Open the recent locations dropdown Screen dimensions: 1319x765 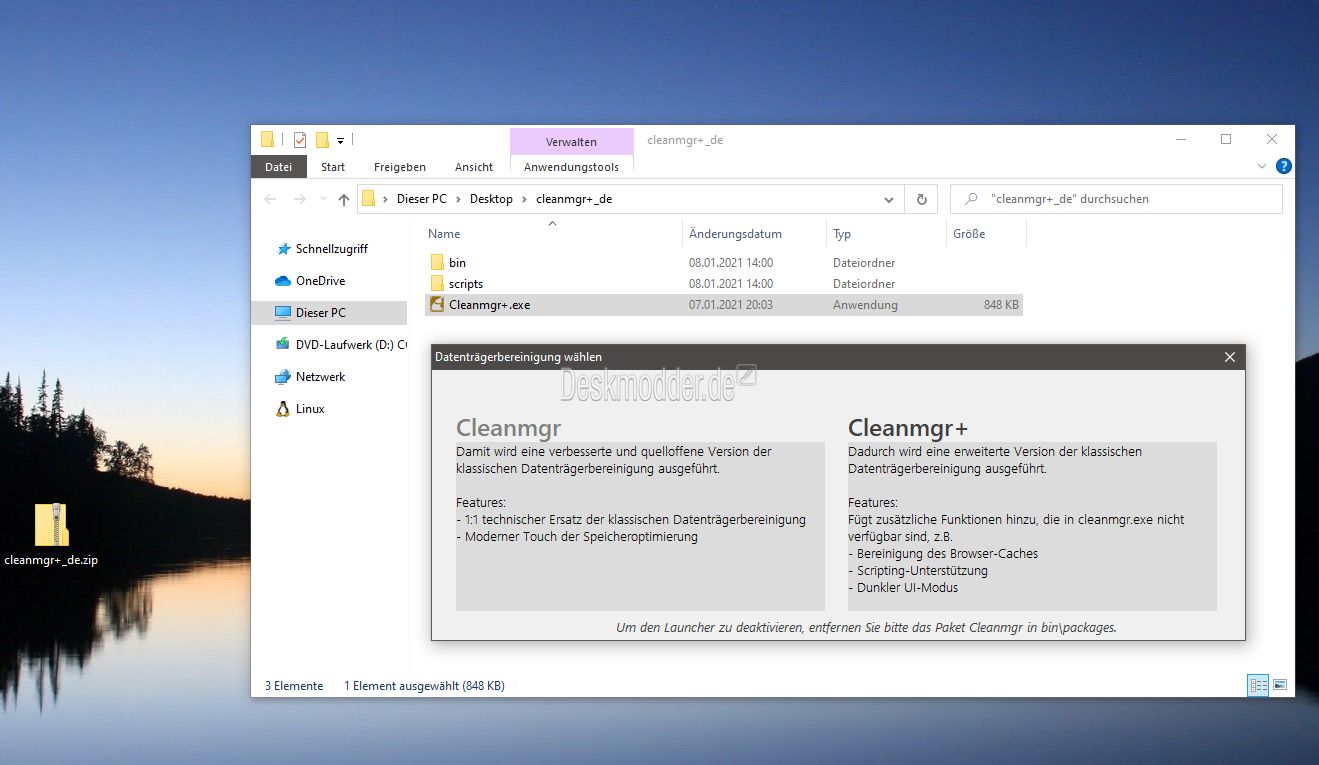pyautogui.click(x=322, y=199)
